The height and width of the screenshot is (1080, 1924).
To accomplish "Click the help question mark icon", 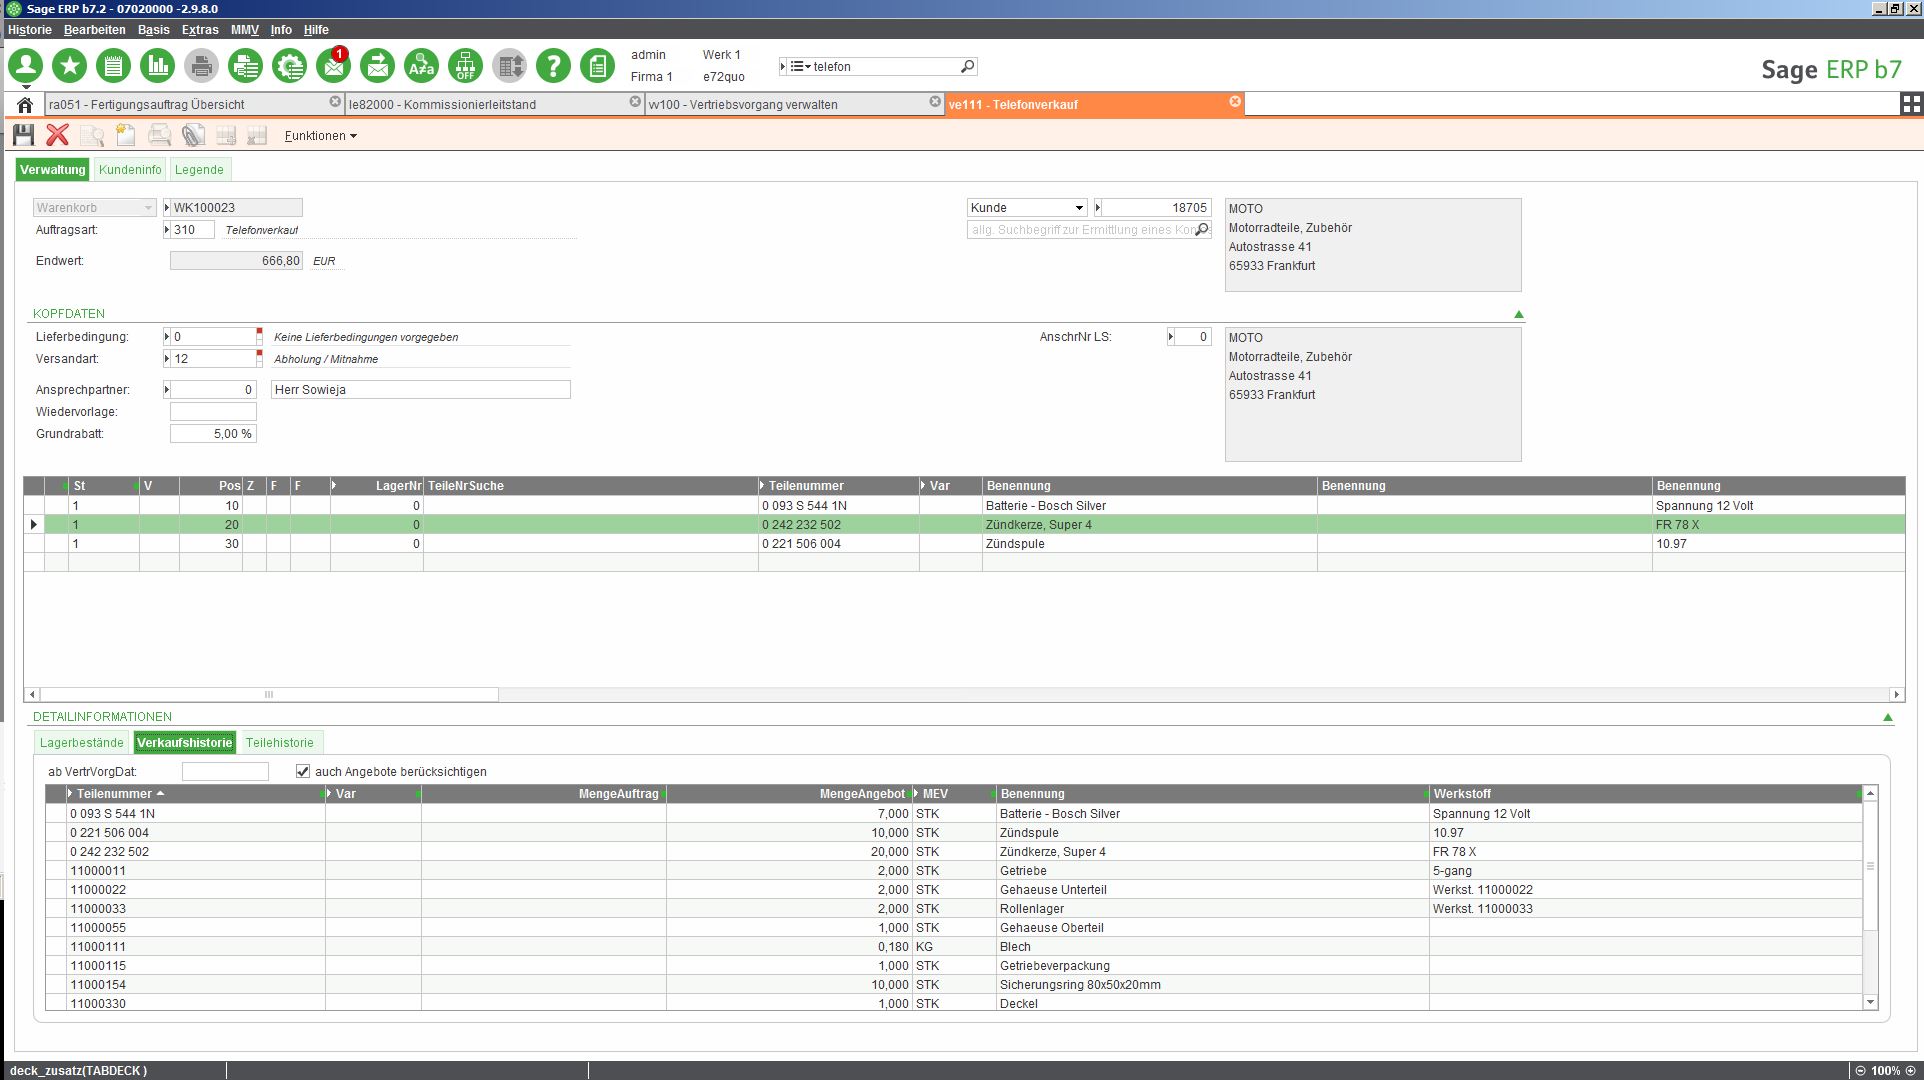I will [x=553, y=66].
